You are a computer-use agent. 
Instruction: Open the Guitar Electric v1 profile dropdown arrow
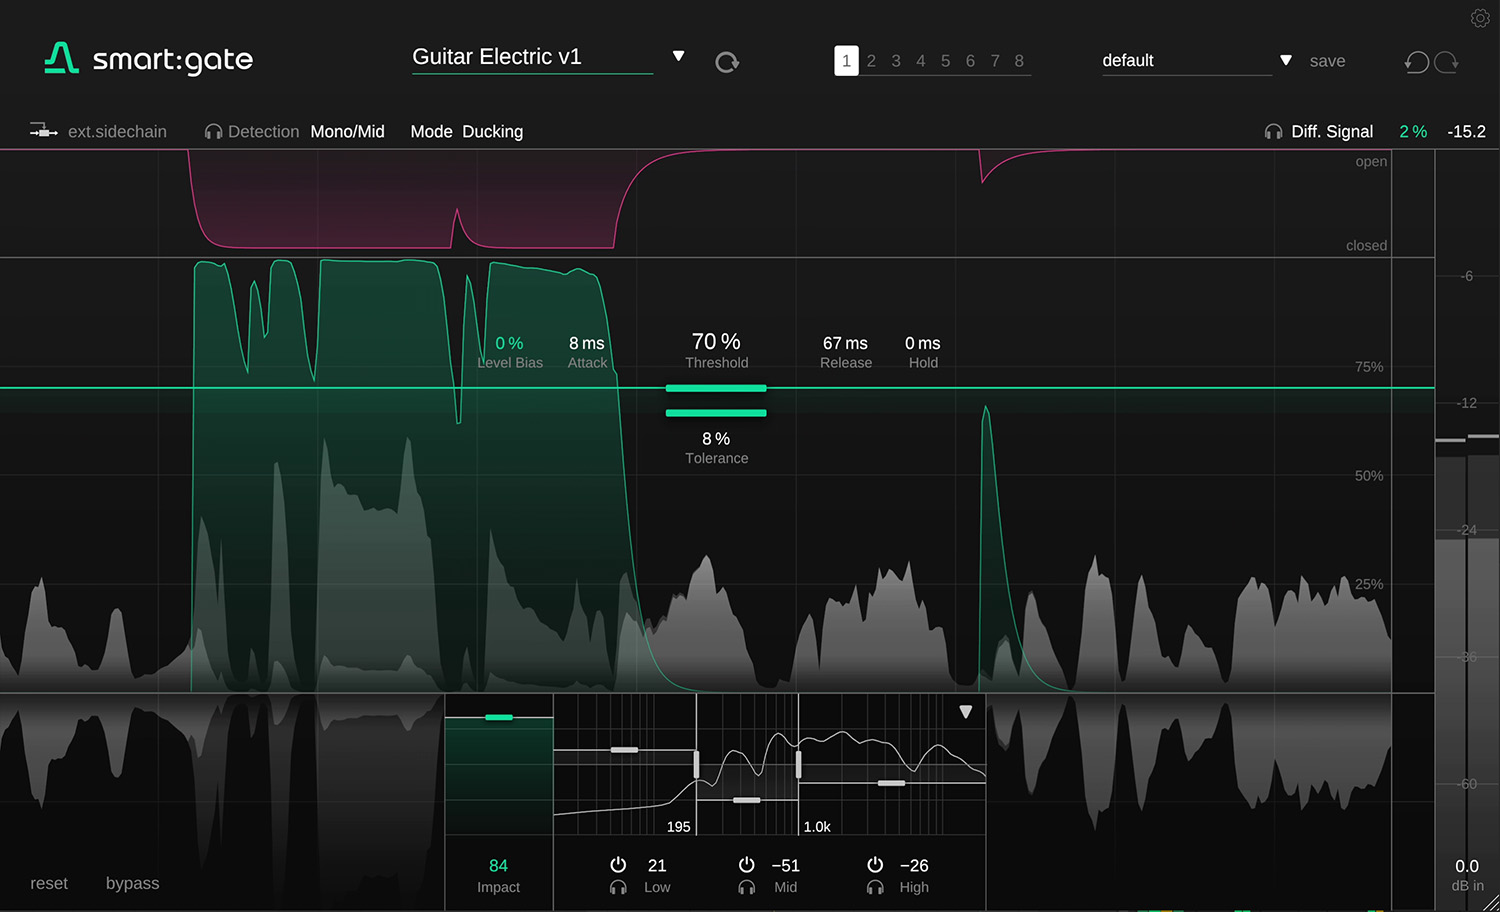pyautogui.click(x=678, y=56)
